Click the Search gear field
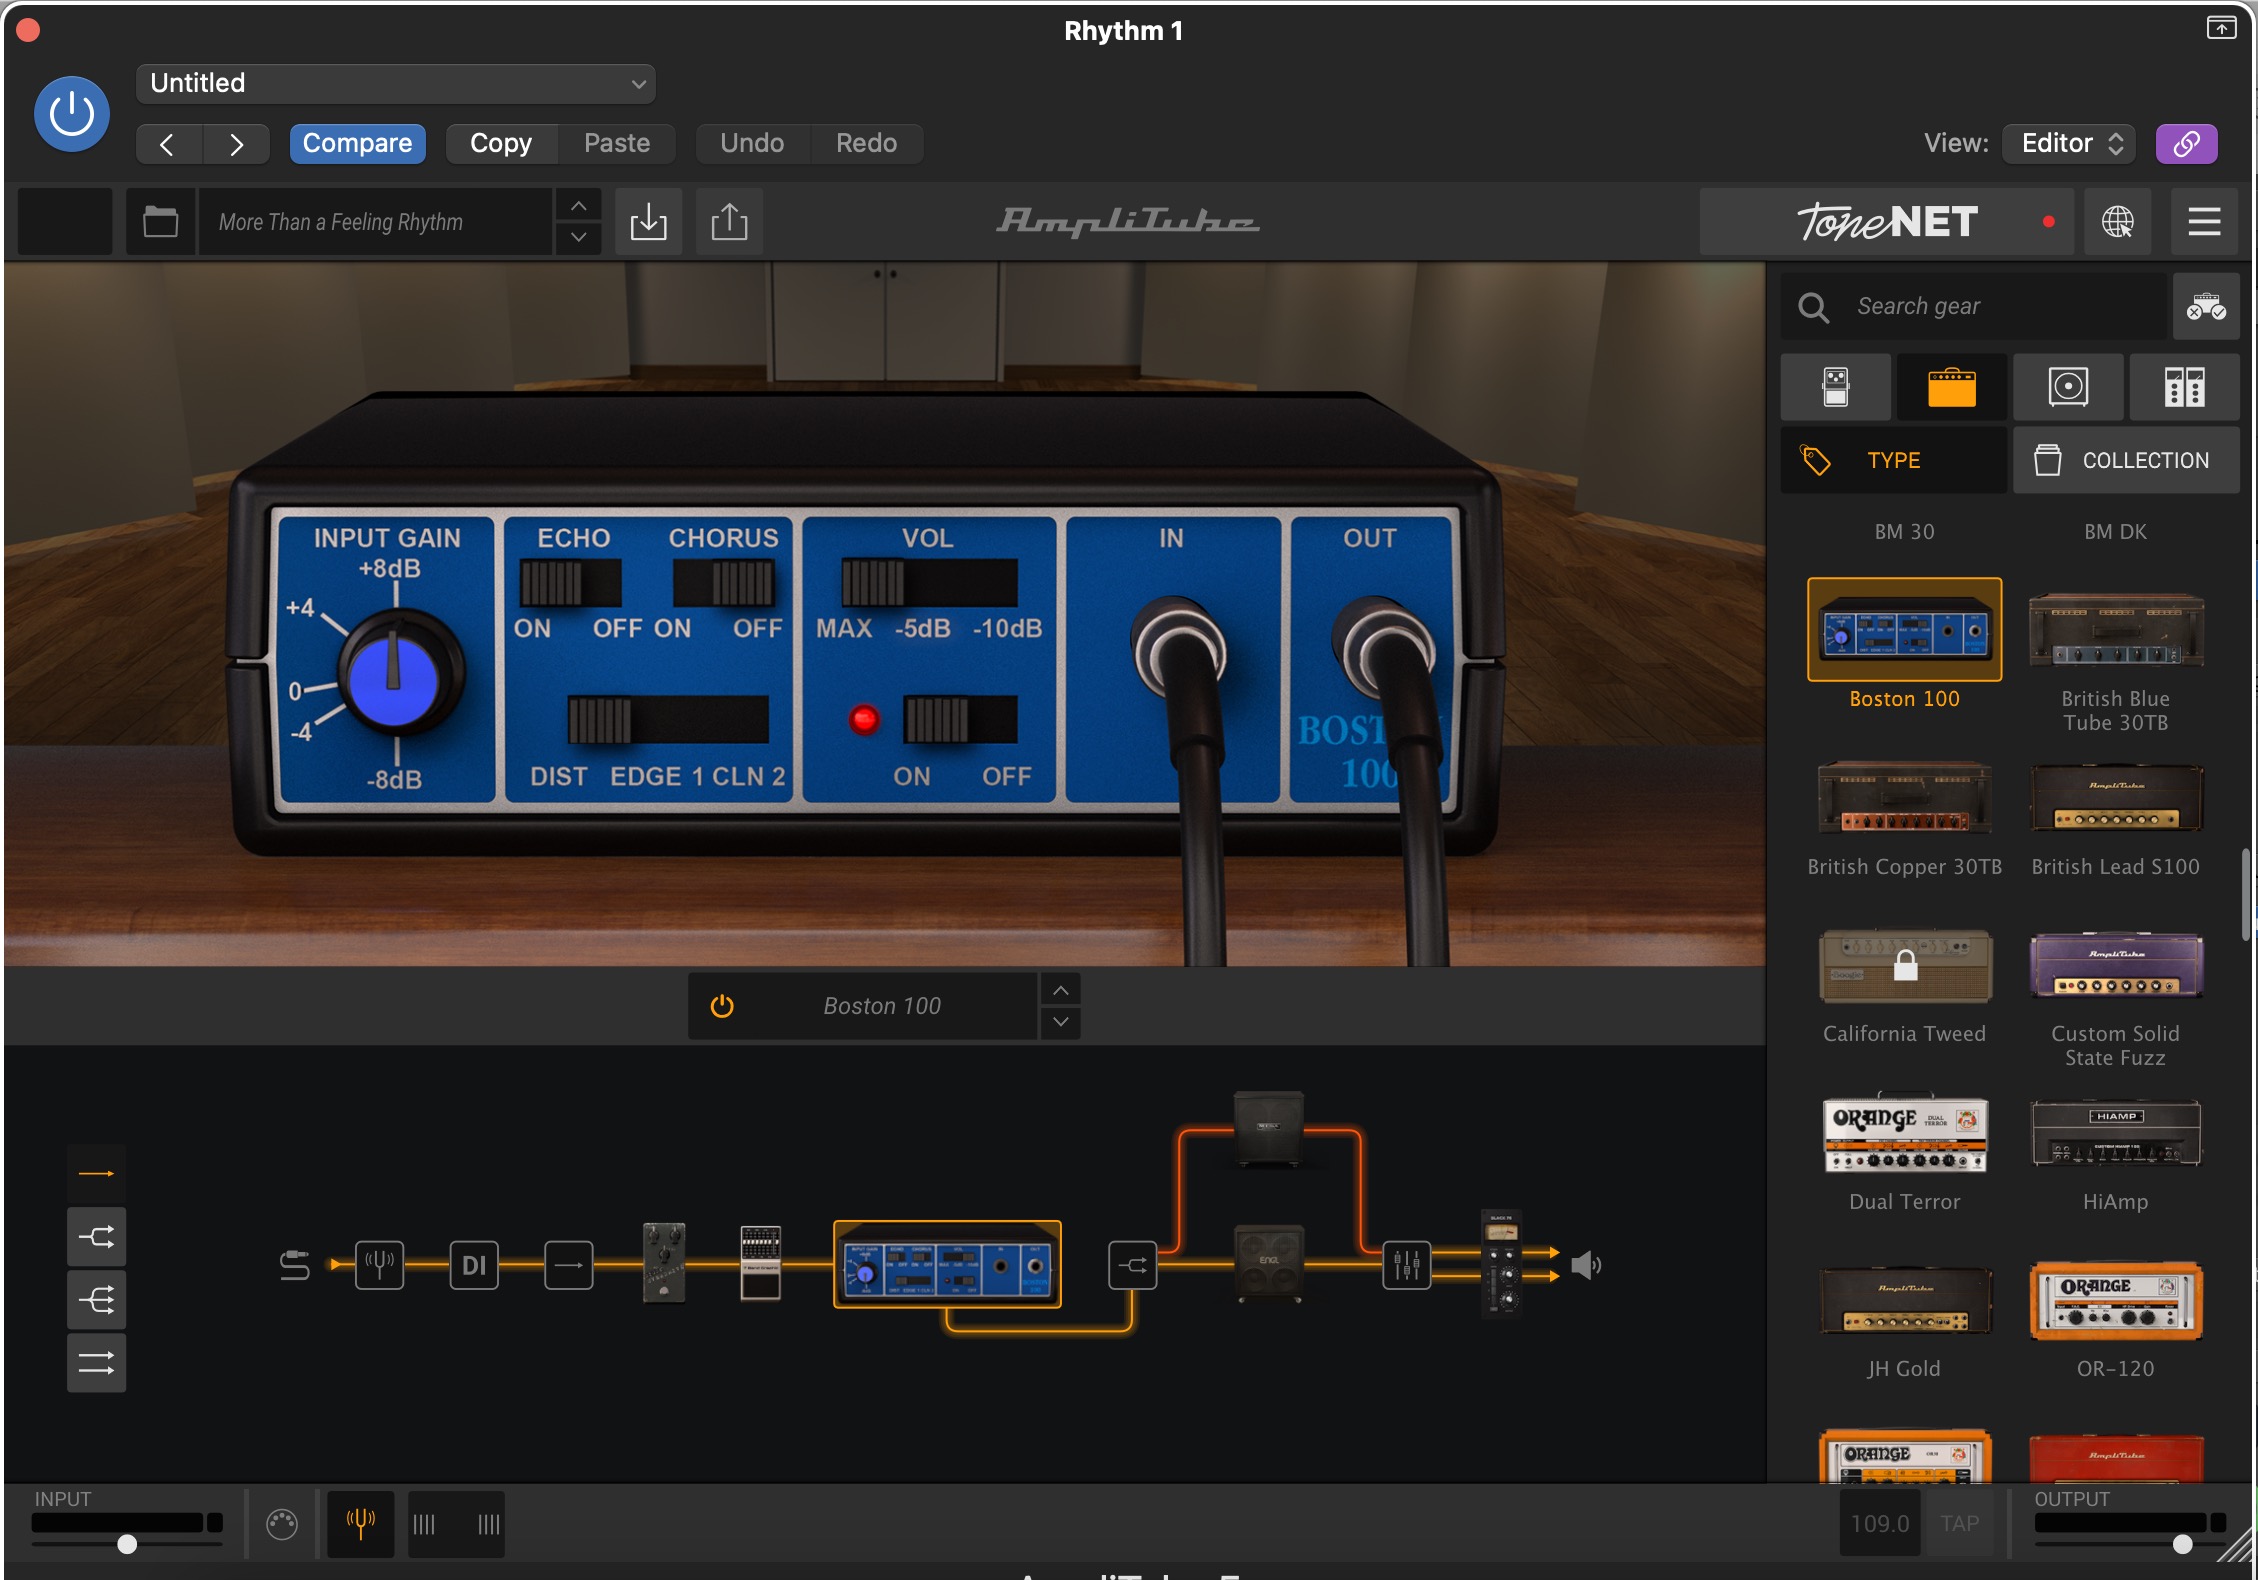2258x1580 pixels. pyautogui.click(x=1974, y=306)
